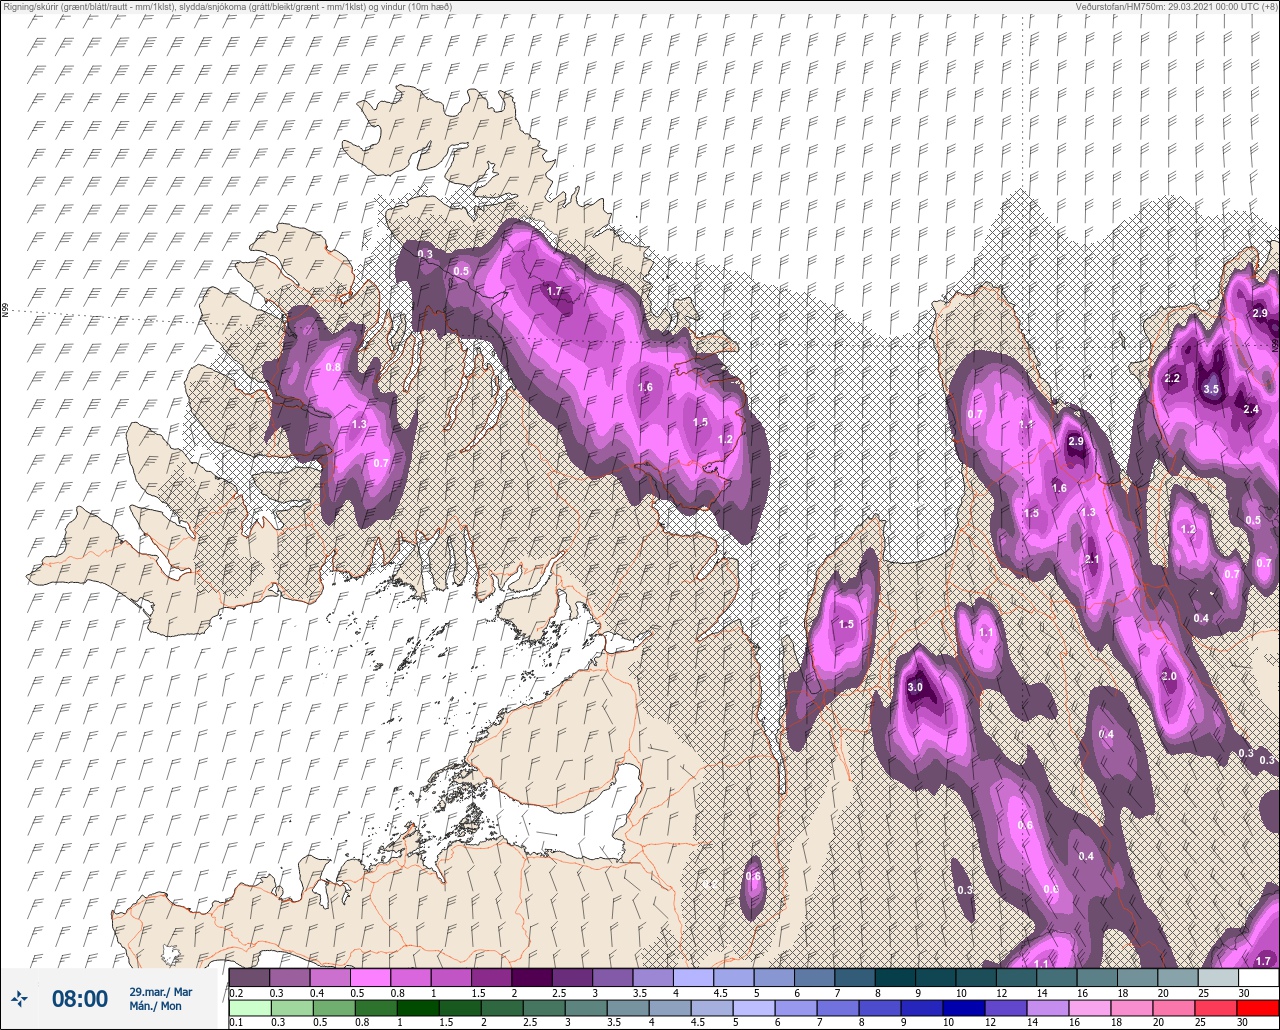1280x1030 pixels.
Task: Select upper legend swatch between 0.5 and 0.8
Action: [370, 977]
